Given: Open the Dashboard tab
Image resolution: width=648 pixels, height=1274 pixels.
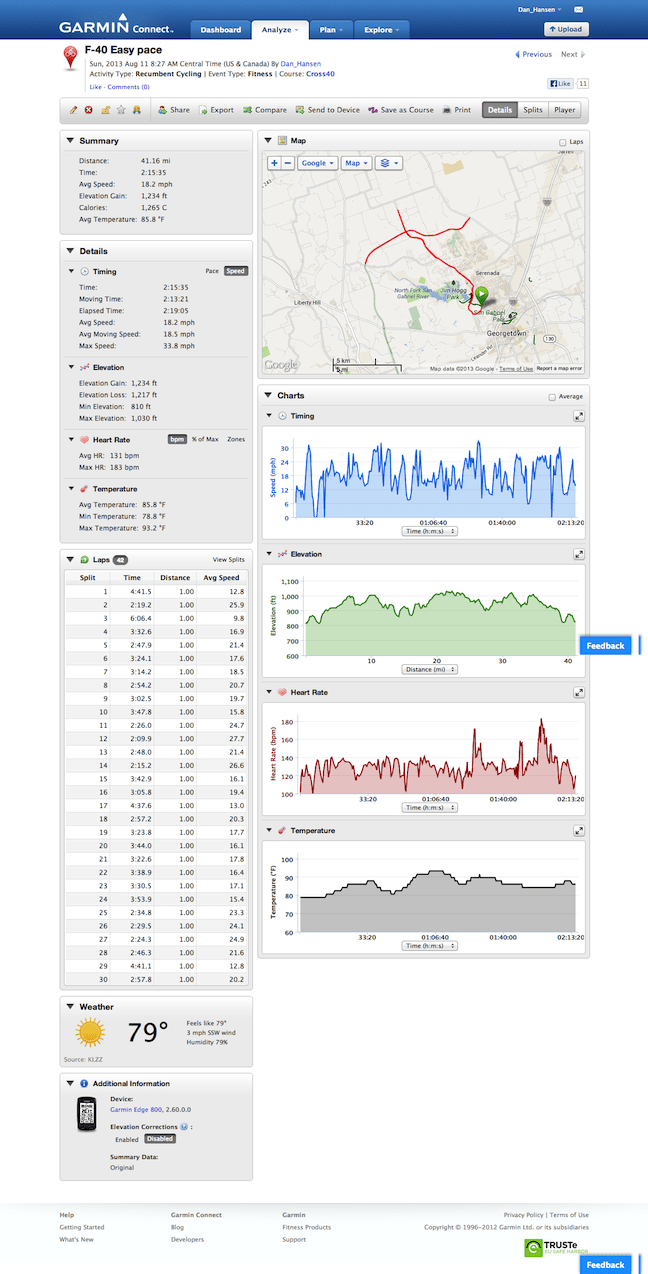Looking at the screenshot, I should [x=220, y=30].
